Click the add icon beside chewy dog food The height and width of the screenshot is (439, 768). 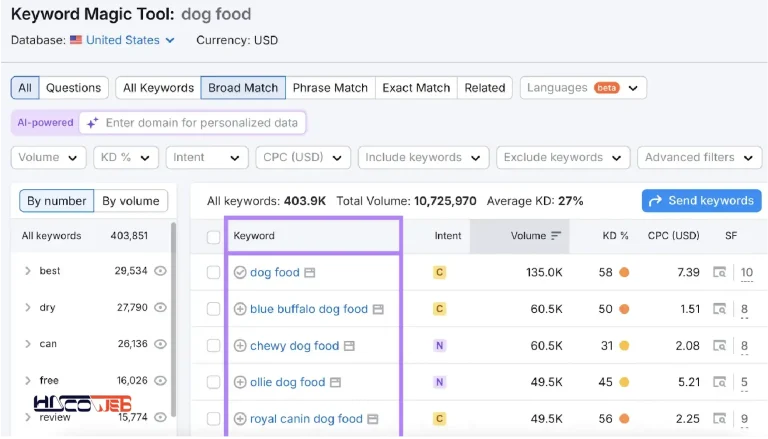(240, 346)
